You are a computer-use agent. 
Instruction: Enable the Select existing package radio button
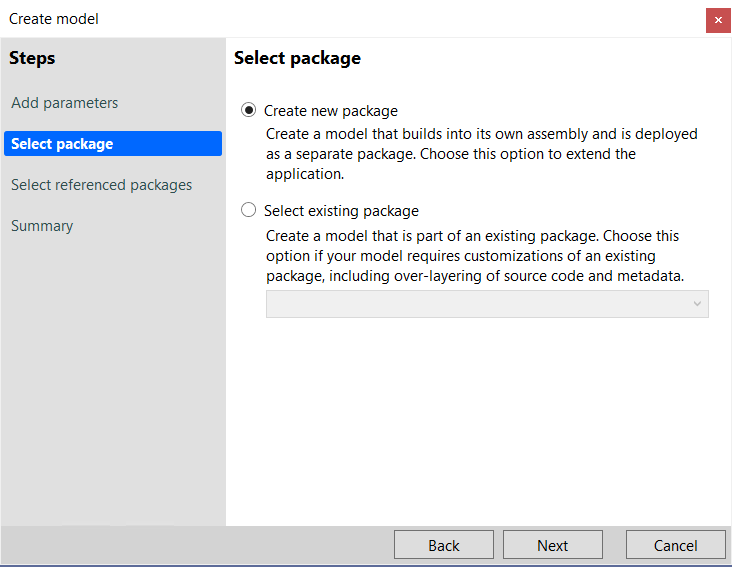click(x=248, y=210)
